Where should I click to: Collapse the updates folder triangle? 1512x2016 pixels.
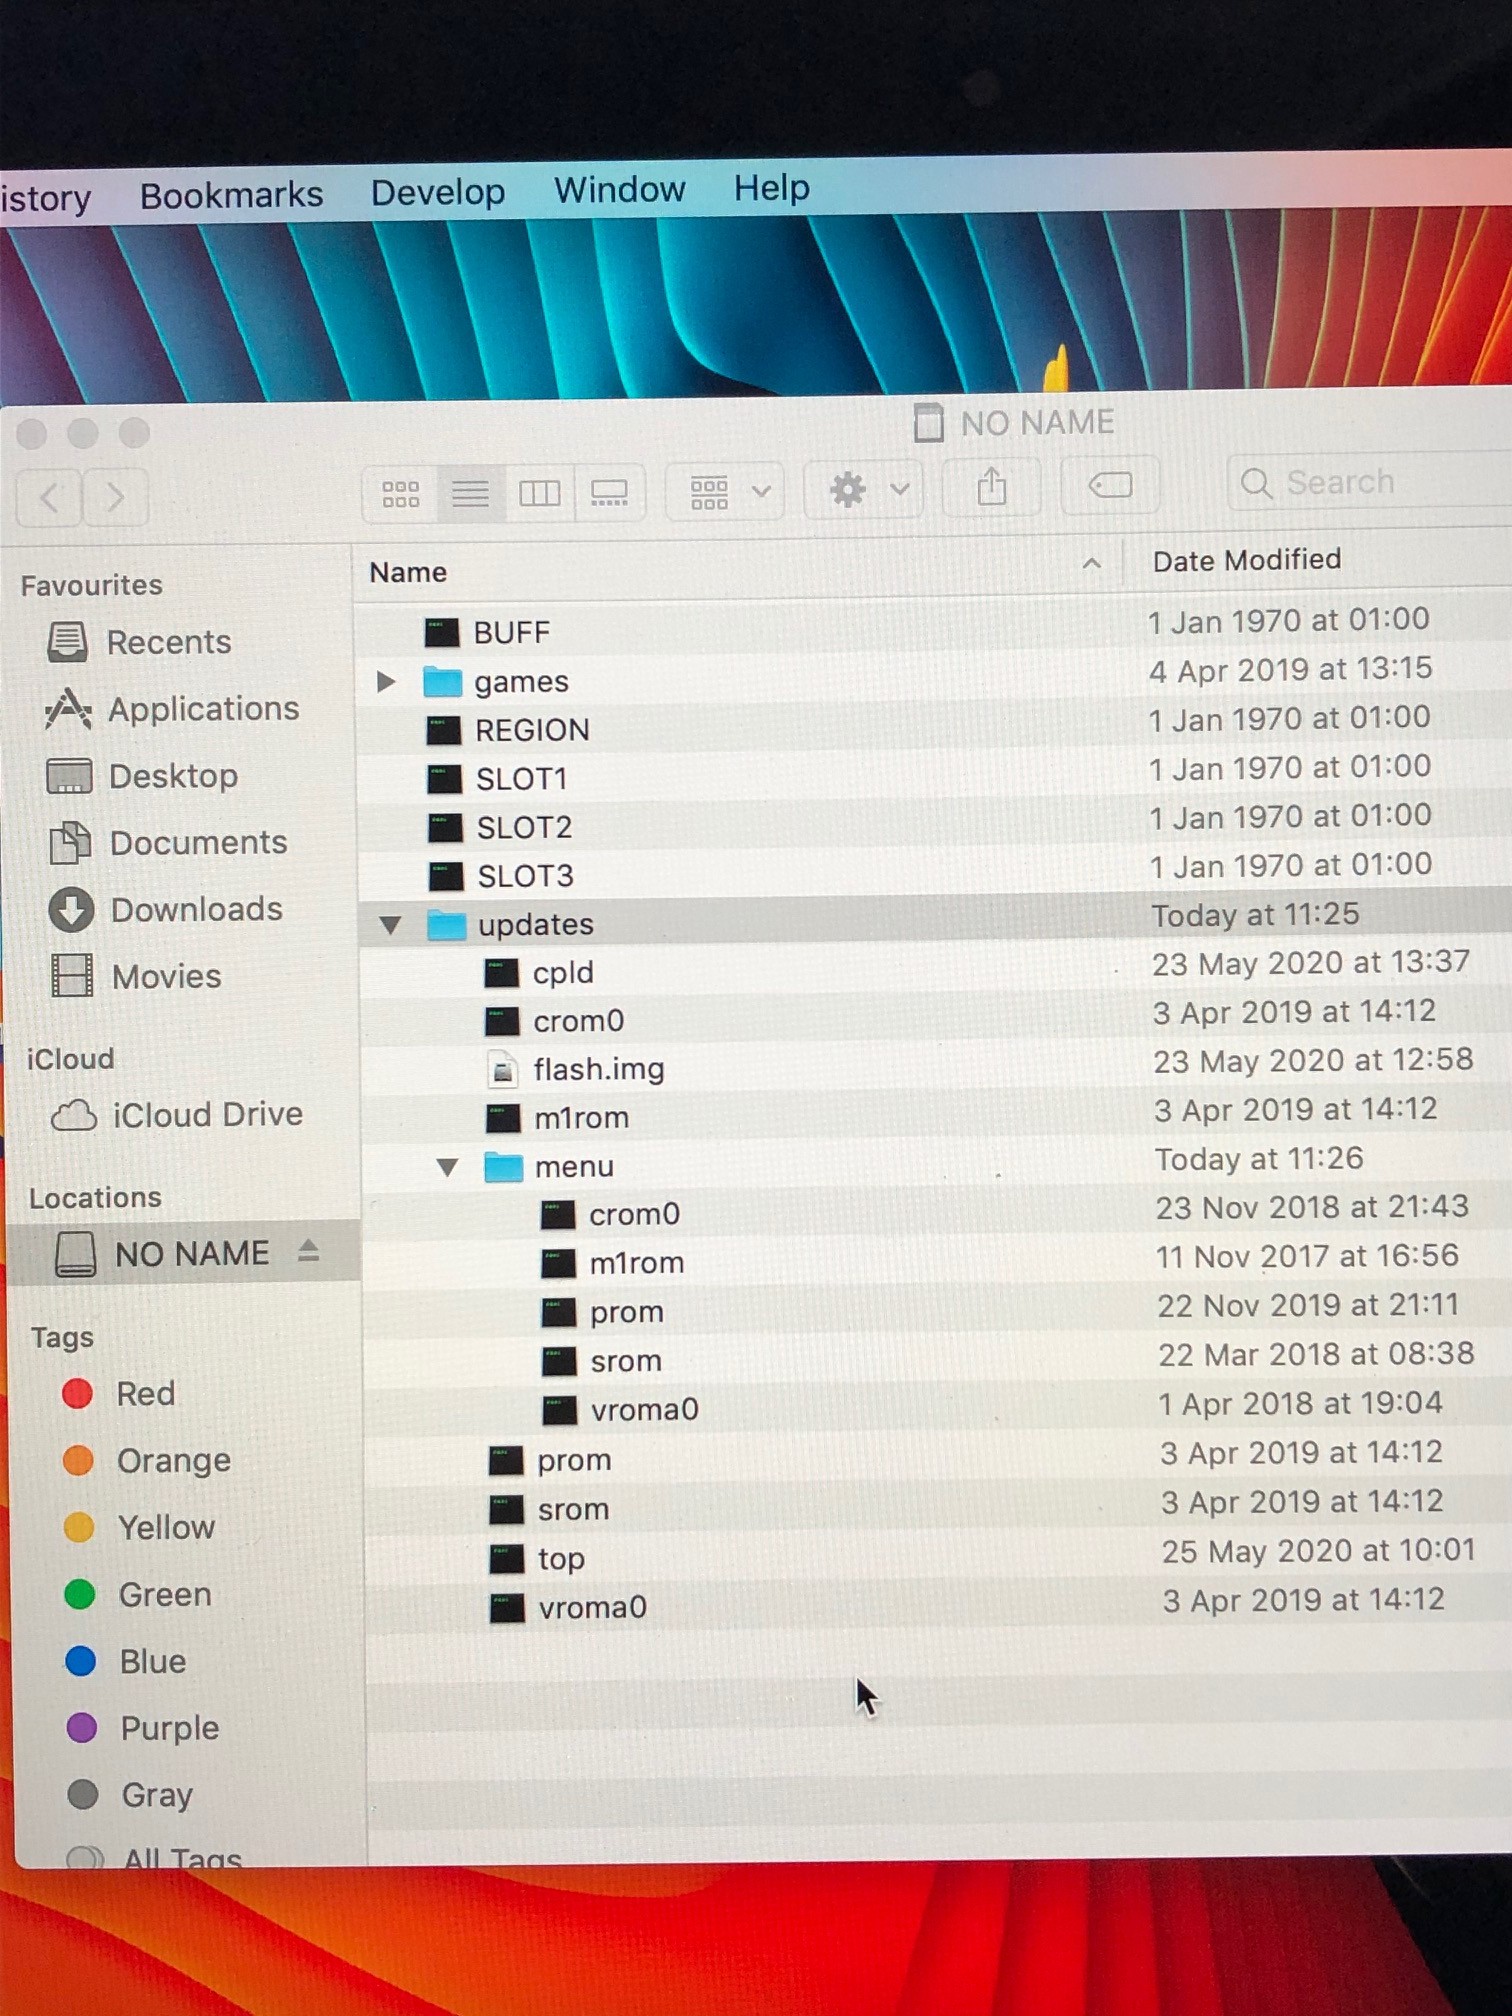pos(391,925)
